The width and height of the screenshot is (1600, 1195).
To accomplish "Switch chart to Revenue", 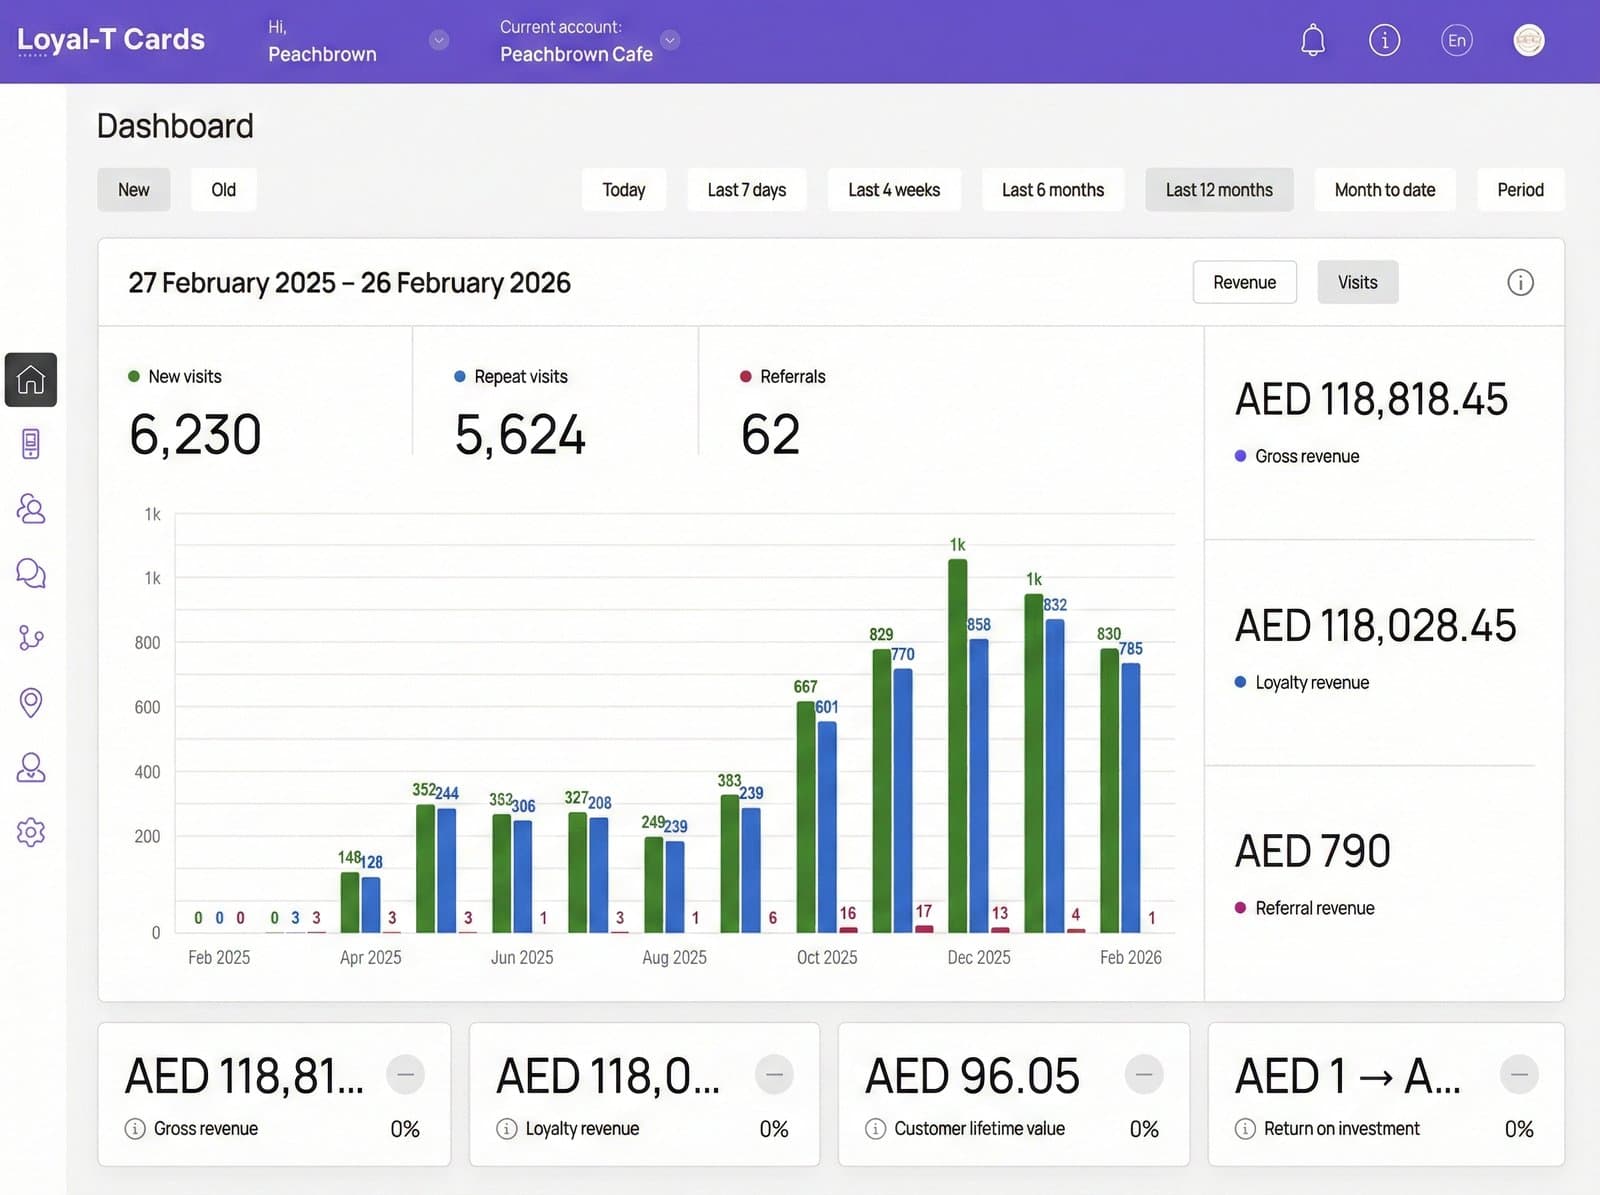I will tap(1245, 282).
